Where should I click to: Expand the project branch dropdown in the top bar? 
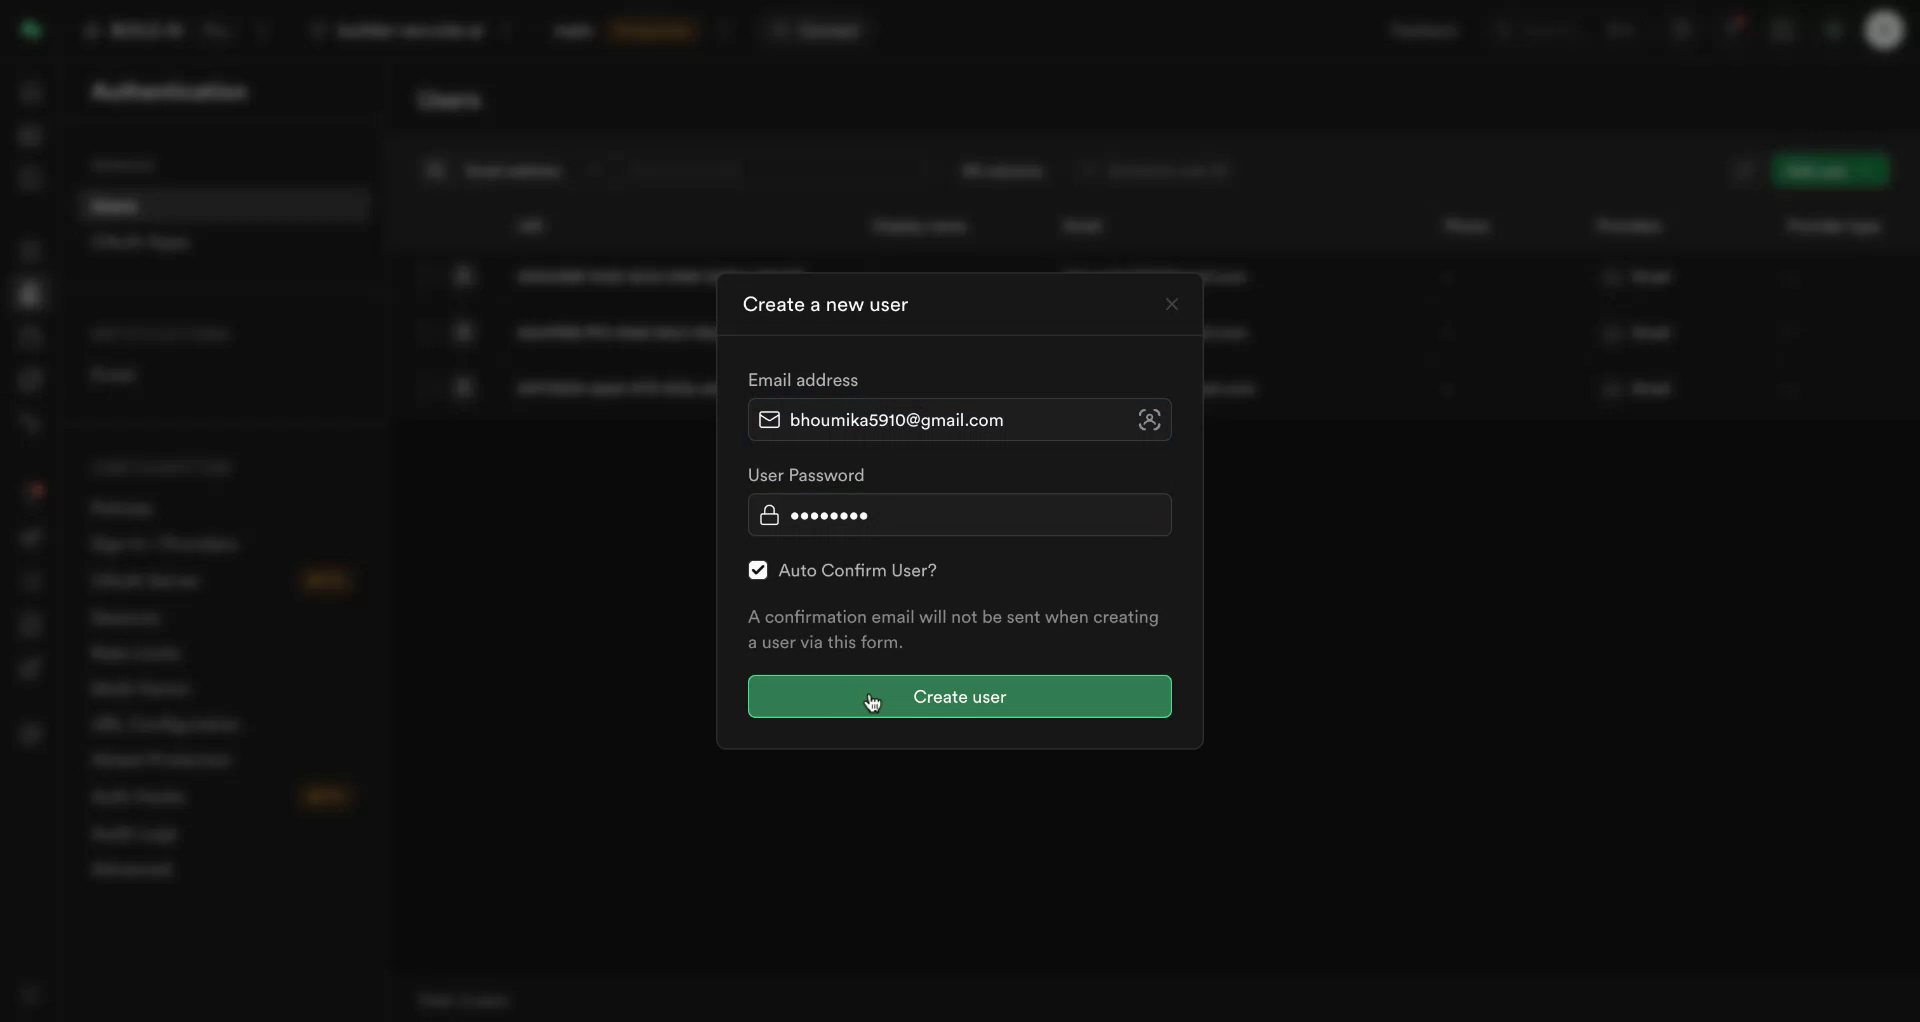tap(506, 30)
